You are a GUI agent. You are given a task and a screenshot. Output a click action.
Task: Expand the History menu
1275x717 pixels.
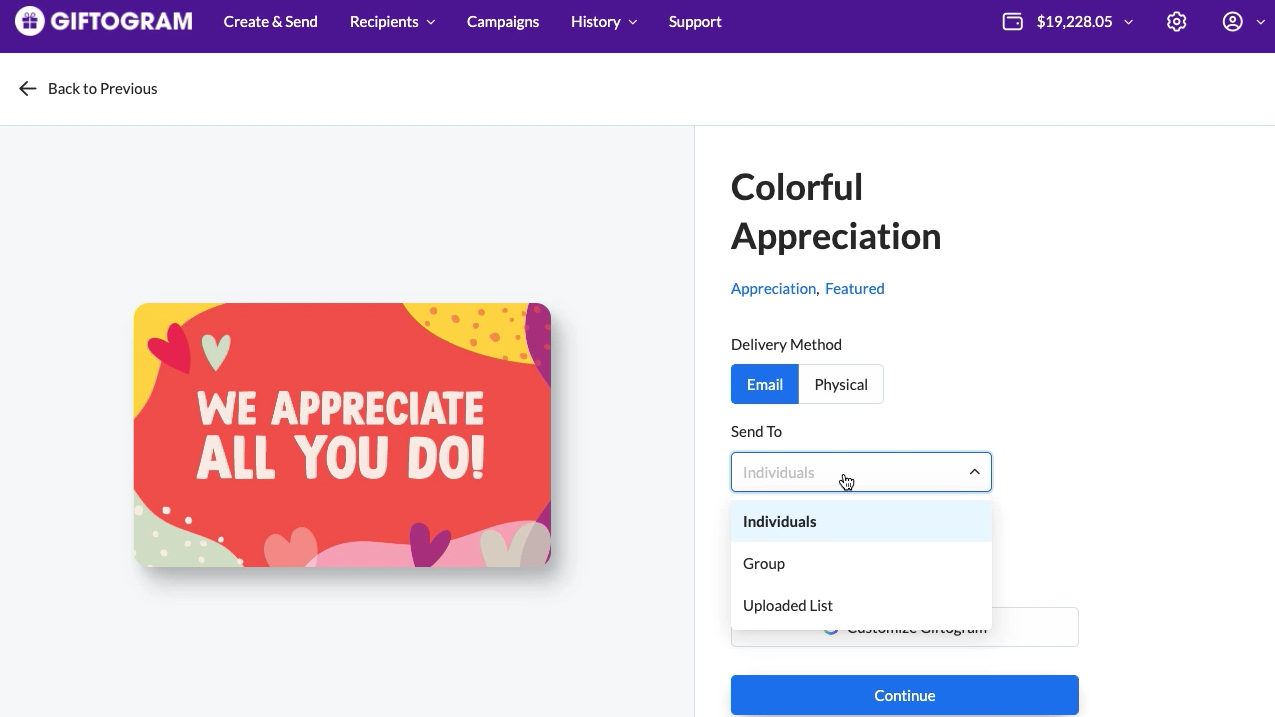pyautogui.click(x=603, y=22)
